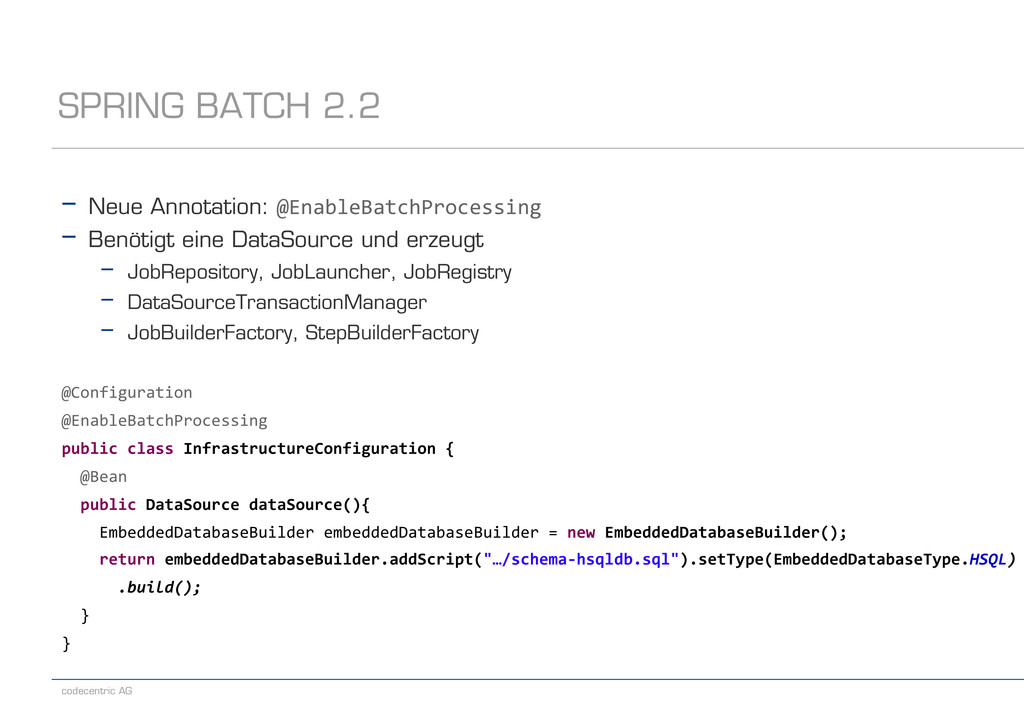Click the SPRING BATCH 2.2 slide title
The image size is (1024, 724).
(x=218, y=106)
